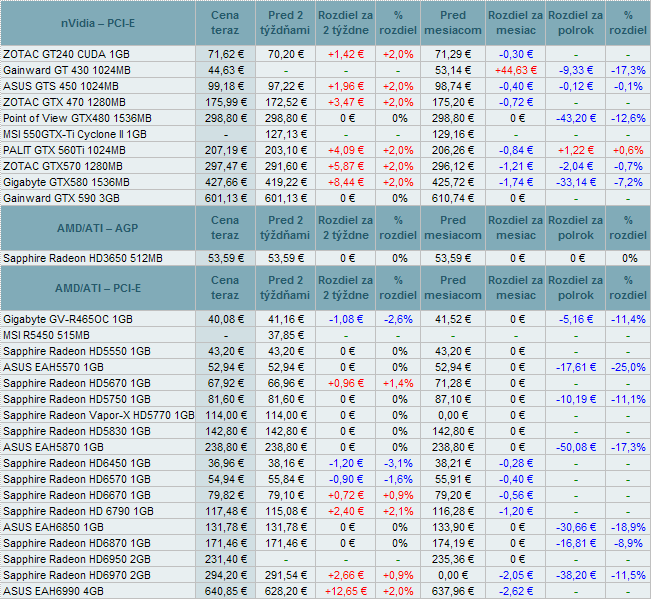Select the 610,74 € month-ago price
Screen dimensions: 651x599
click(453, 198)
